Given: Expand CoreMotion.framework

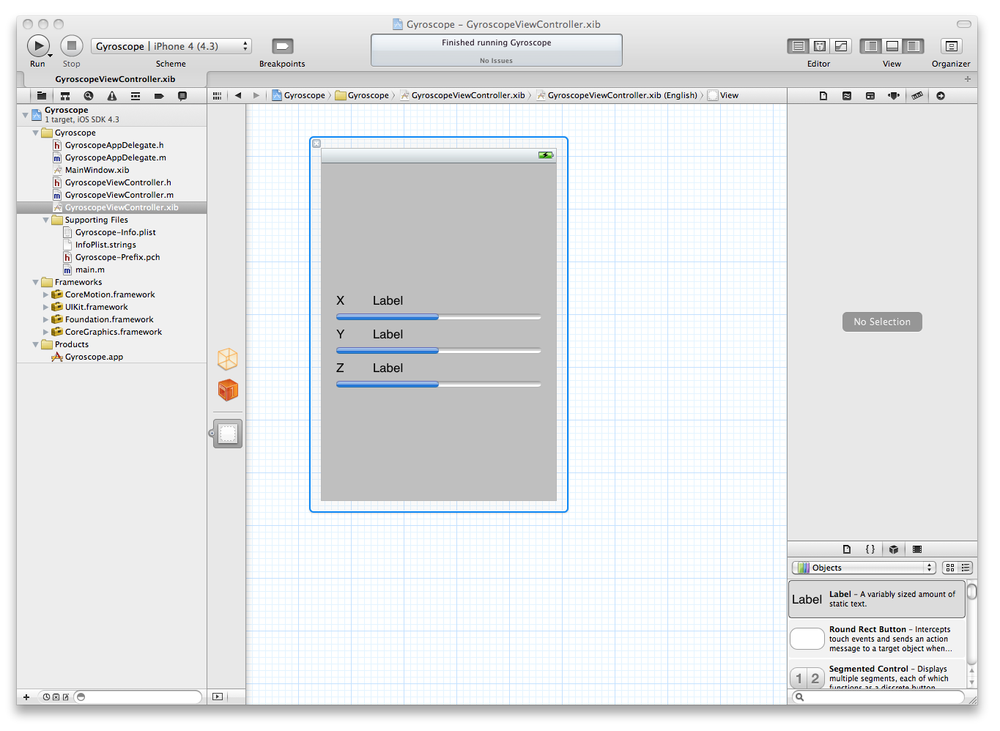Looking at the screenshot, I should (45, 295).
